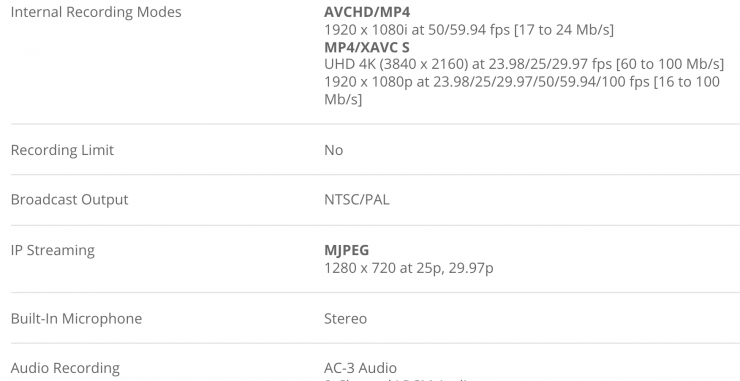
Task: Click the Recording Limit value No
Action: tap(333, 150)
